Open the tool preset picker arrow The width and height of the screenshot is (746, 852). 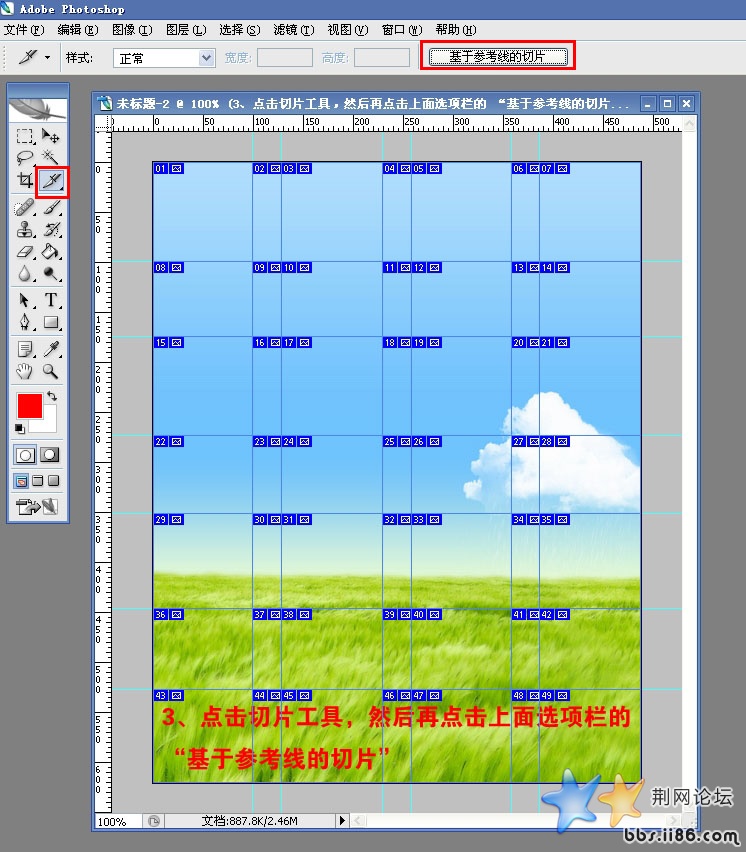coord(47,58)
